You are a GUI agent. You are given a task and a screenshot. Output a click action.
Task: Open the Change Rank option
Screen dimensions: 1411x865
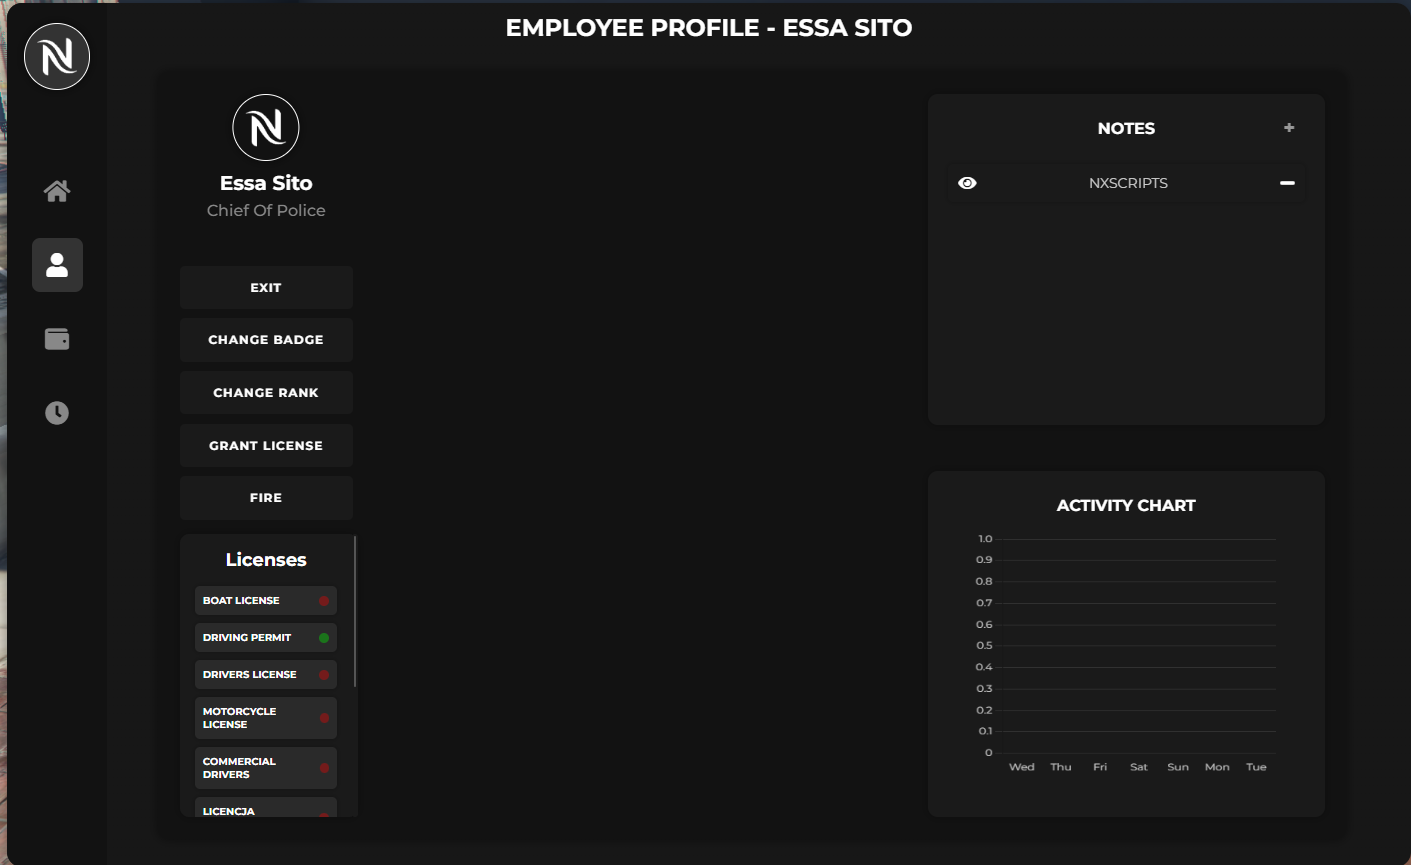[x=266, y=393]
